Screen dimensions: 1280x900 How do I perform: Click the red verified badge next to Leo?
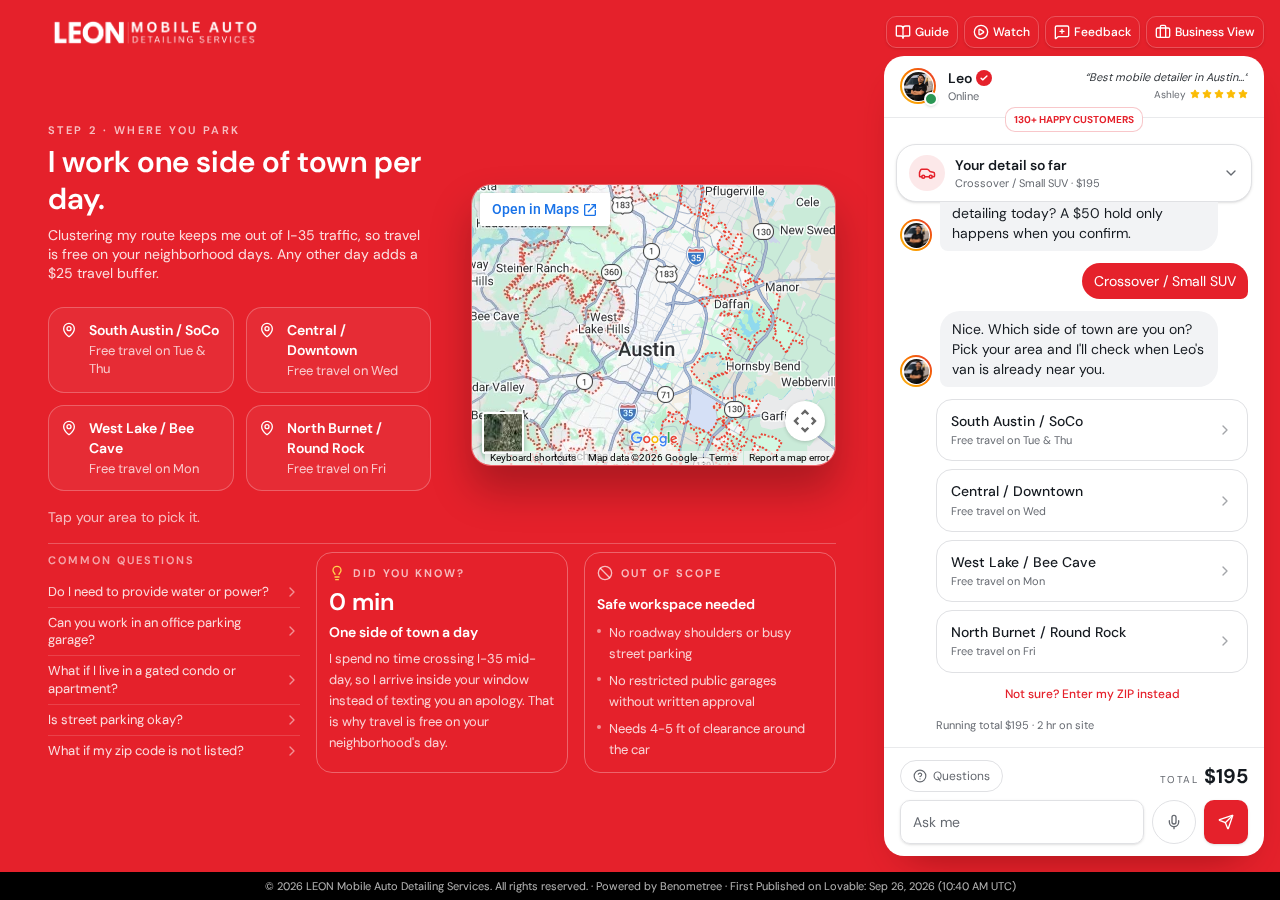tap(984, 78)
